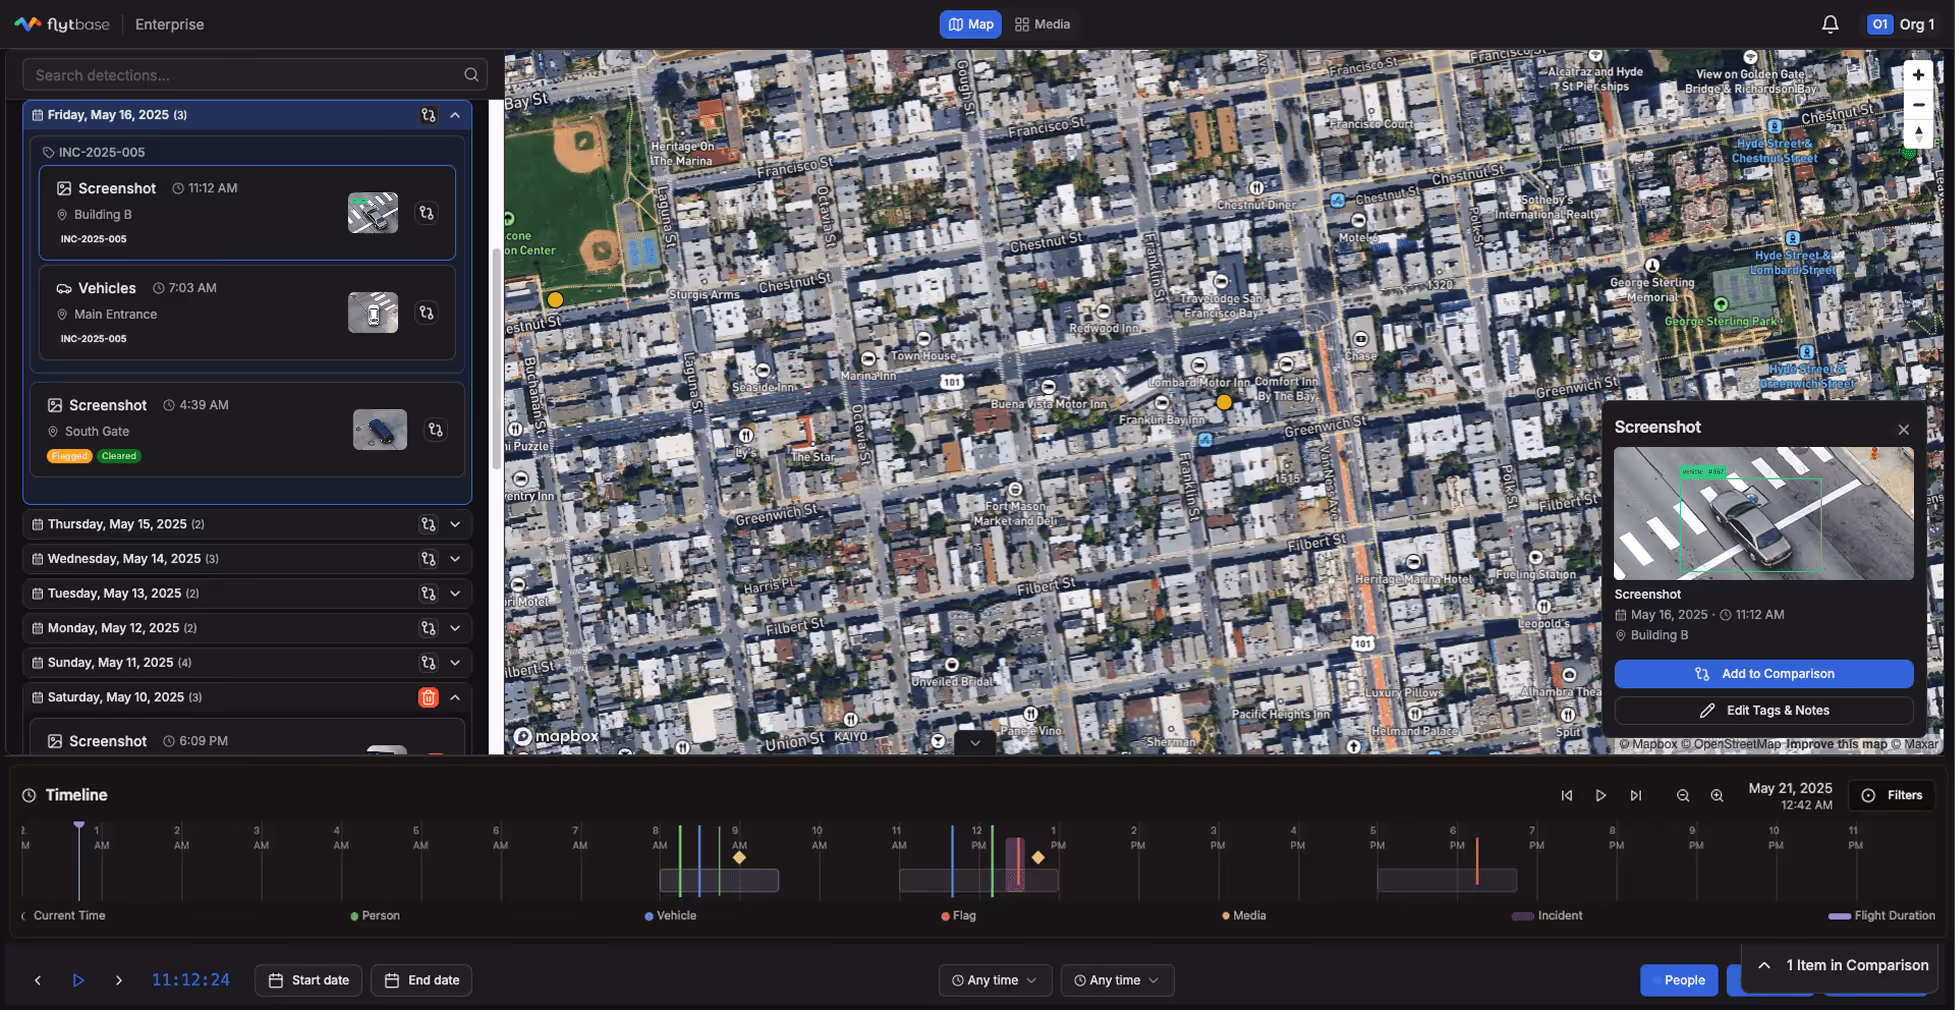
Task: Click the red trash icon on Saturday, May 10
Action: click(x=428, y=697)
